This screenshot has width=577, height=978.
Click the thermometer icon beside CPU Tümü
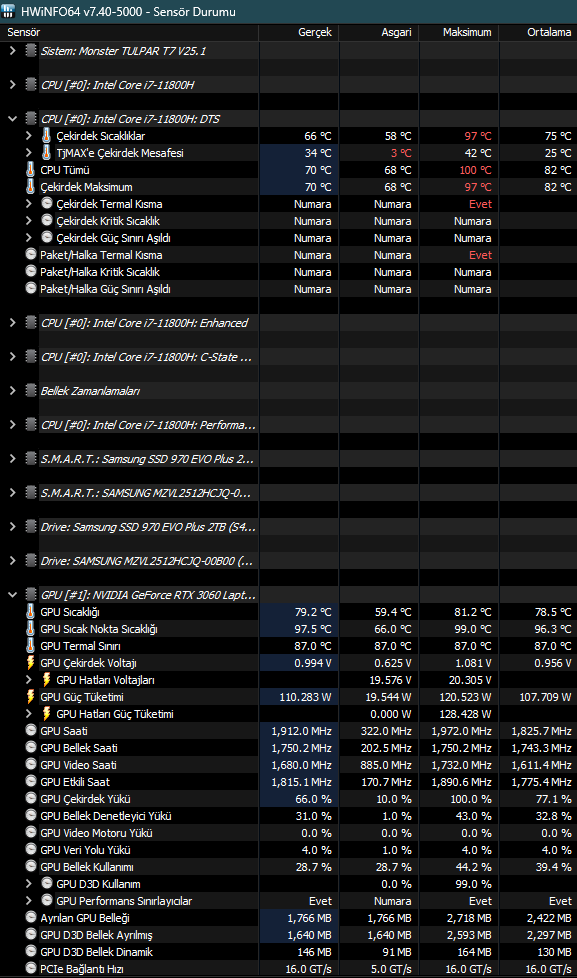coord(31,170)
